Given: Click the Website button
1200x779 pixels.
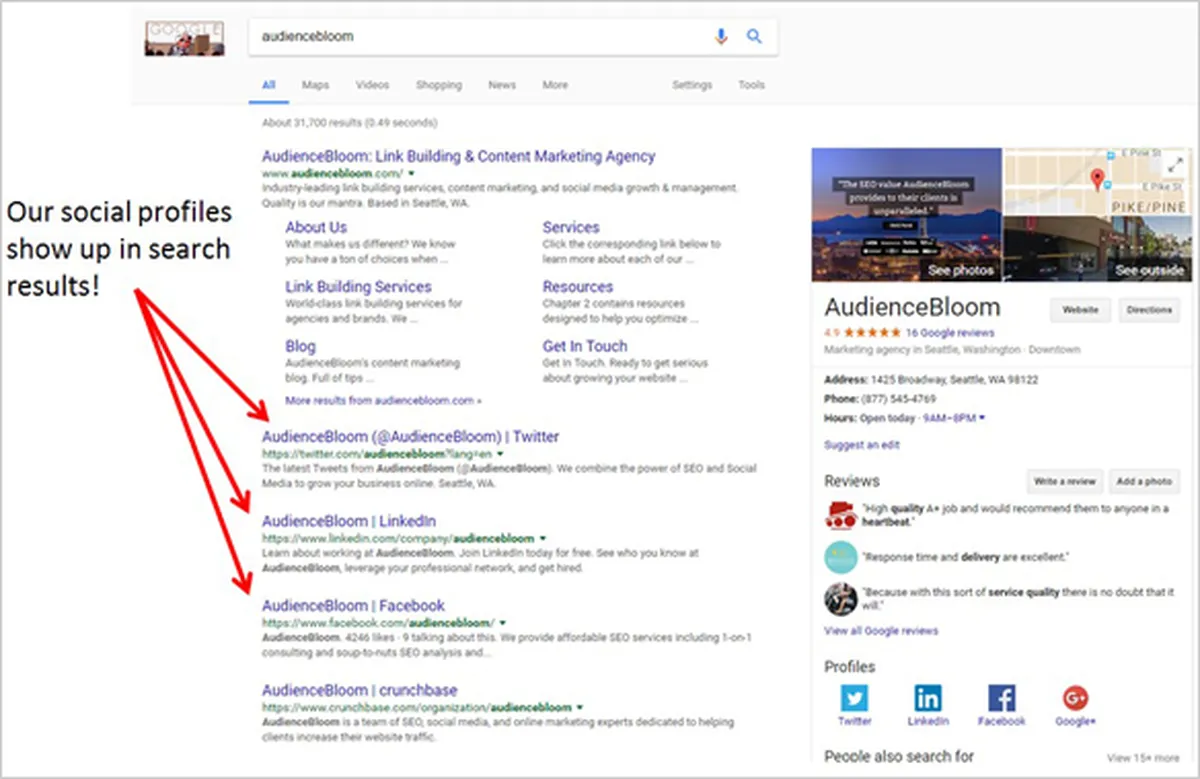Looking at the screenshot, I should [1080, 310].
